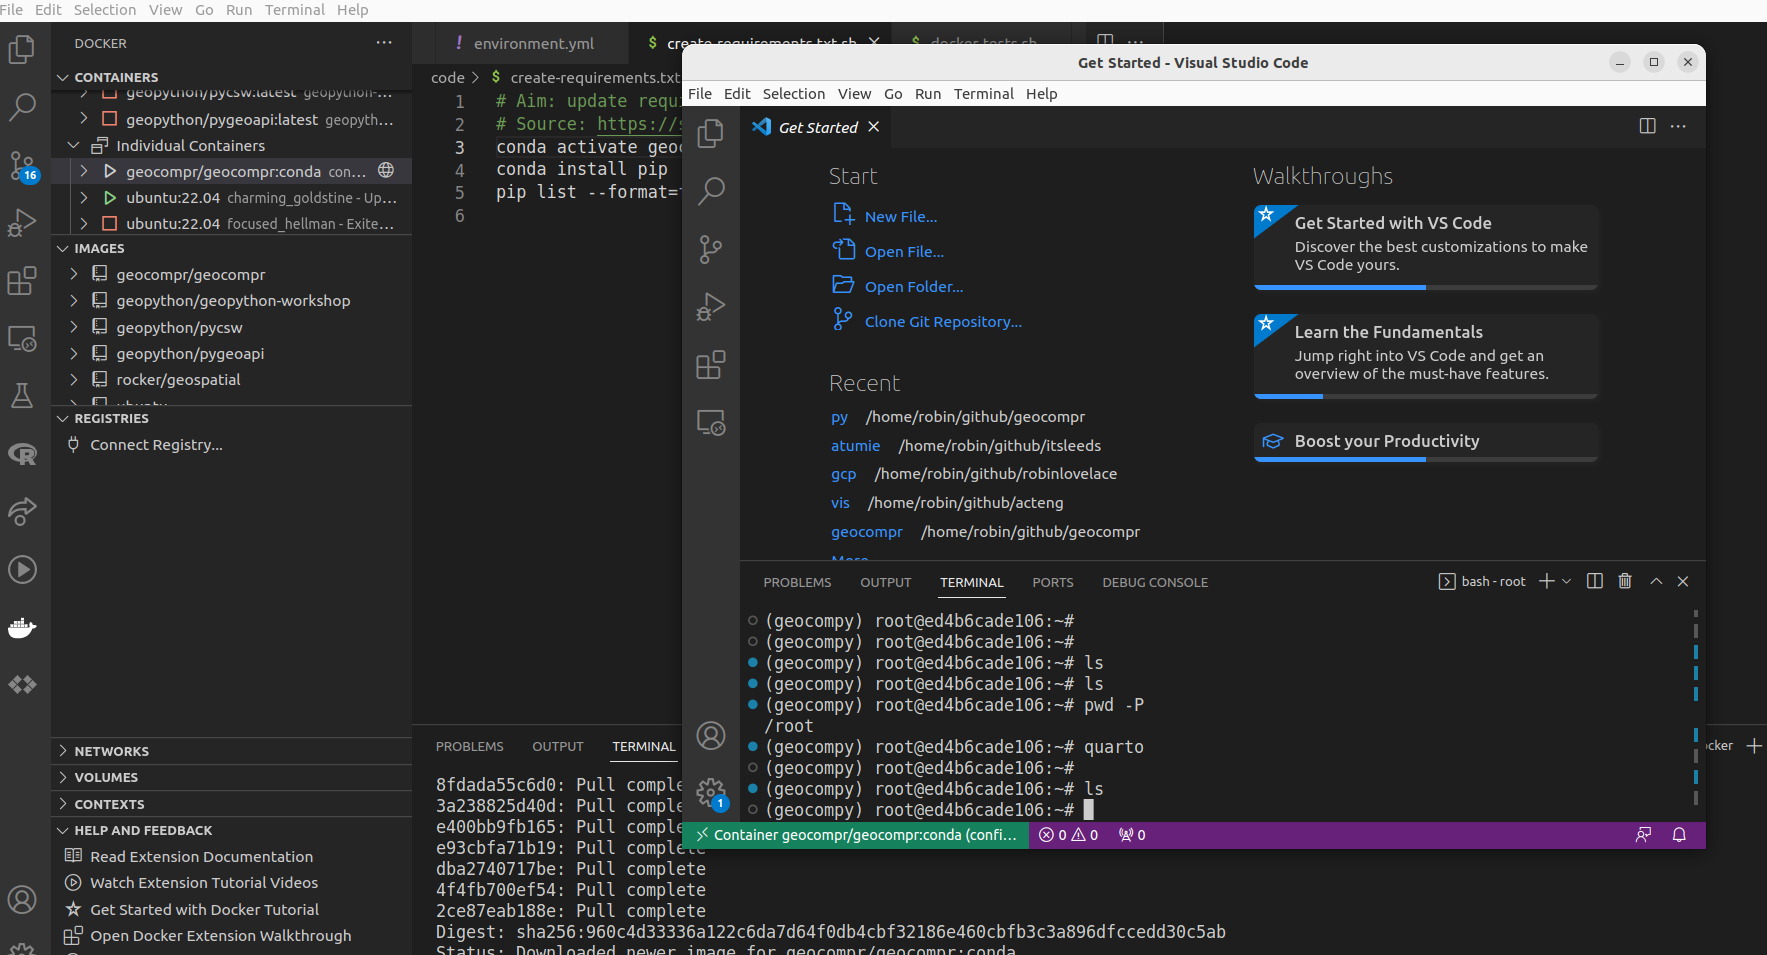Open the Testing beaker icon in sidebar
The width and height of the screenshot is (1767, 955).
(x=22, y=395)
